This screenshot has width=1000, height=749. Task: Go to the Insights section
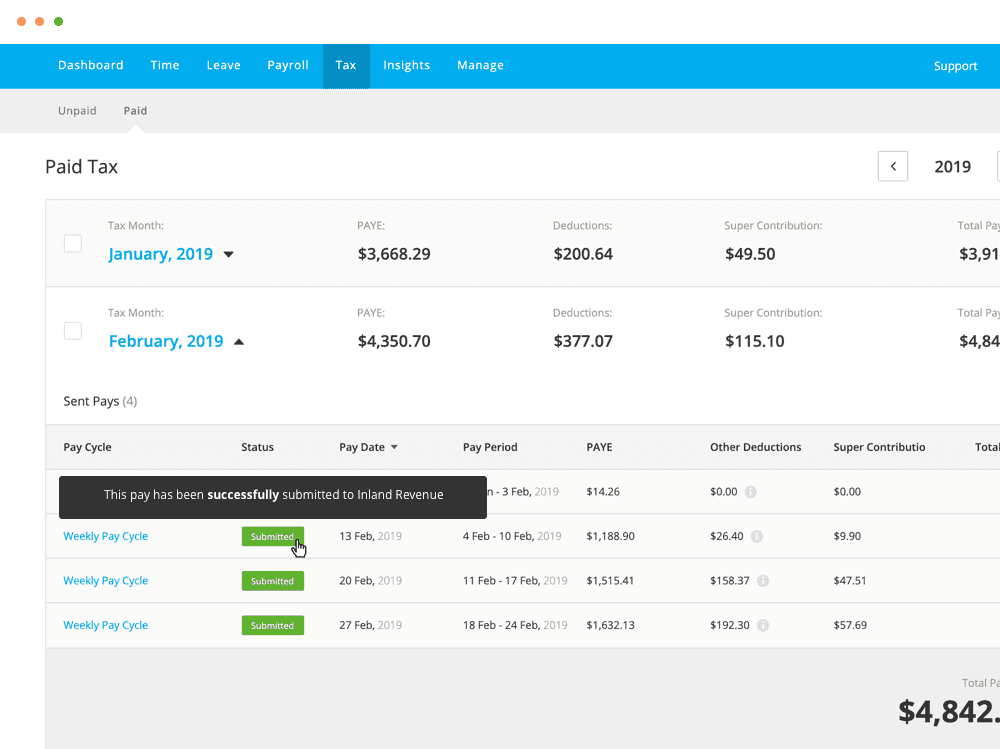tap(406, 66)
